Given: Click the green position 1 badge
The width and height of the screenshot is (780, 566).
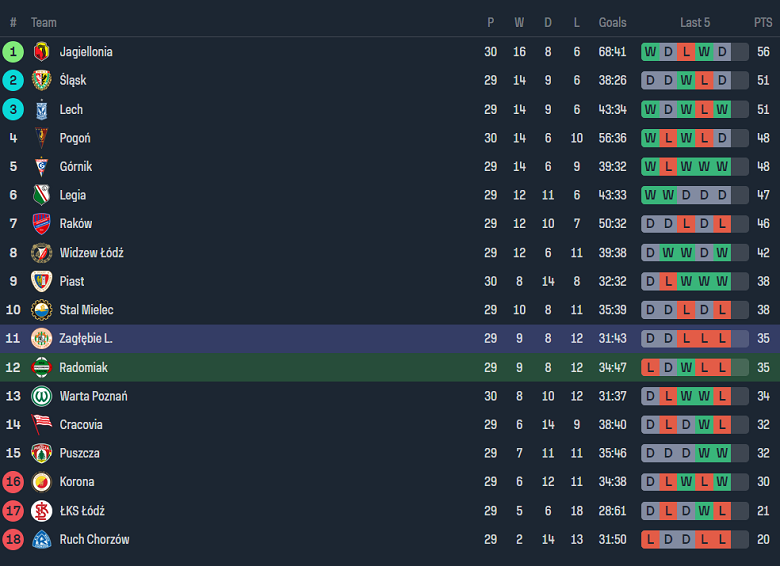Looking at the screenshot, I should pos(13,52).
